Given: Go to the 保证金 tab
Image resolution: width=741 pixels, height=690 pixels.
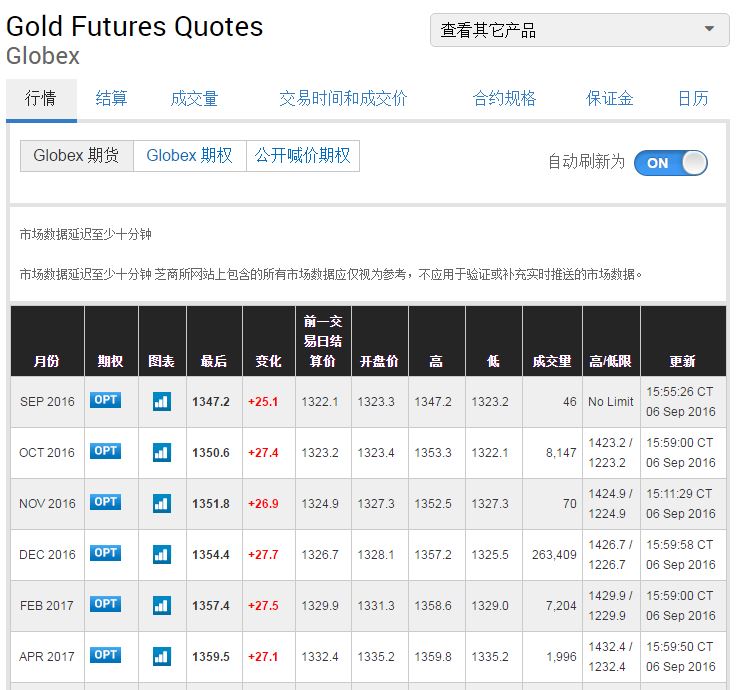Looking at the screenshot, I should tap(609, 98).
